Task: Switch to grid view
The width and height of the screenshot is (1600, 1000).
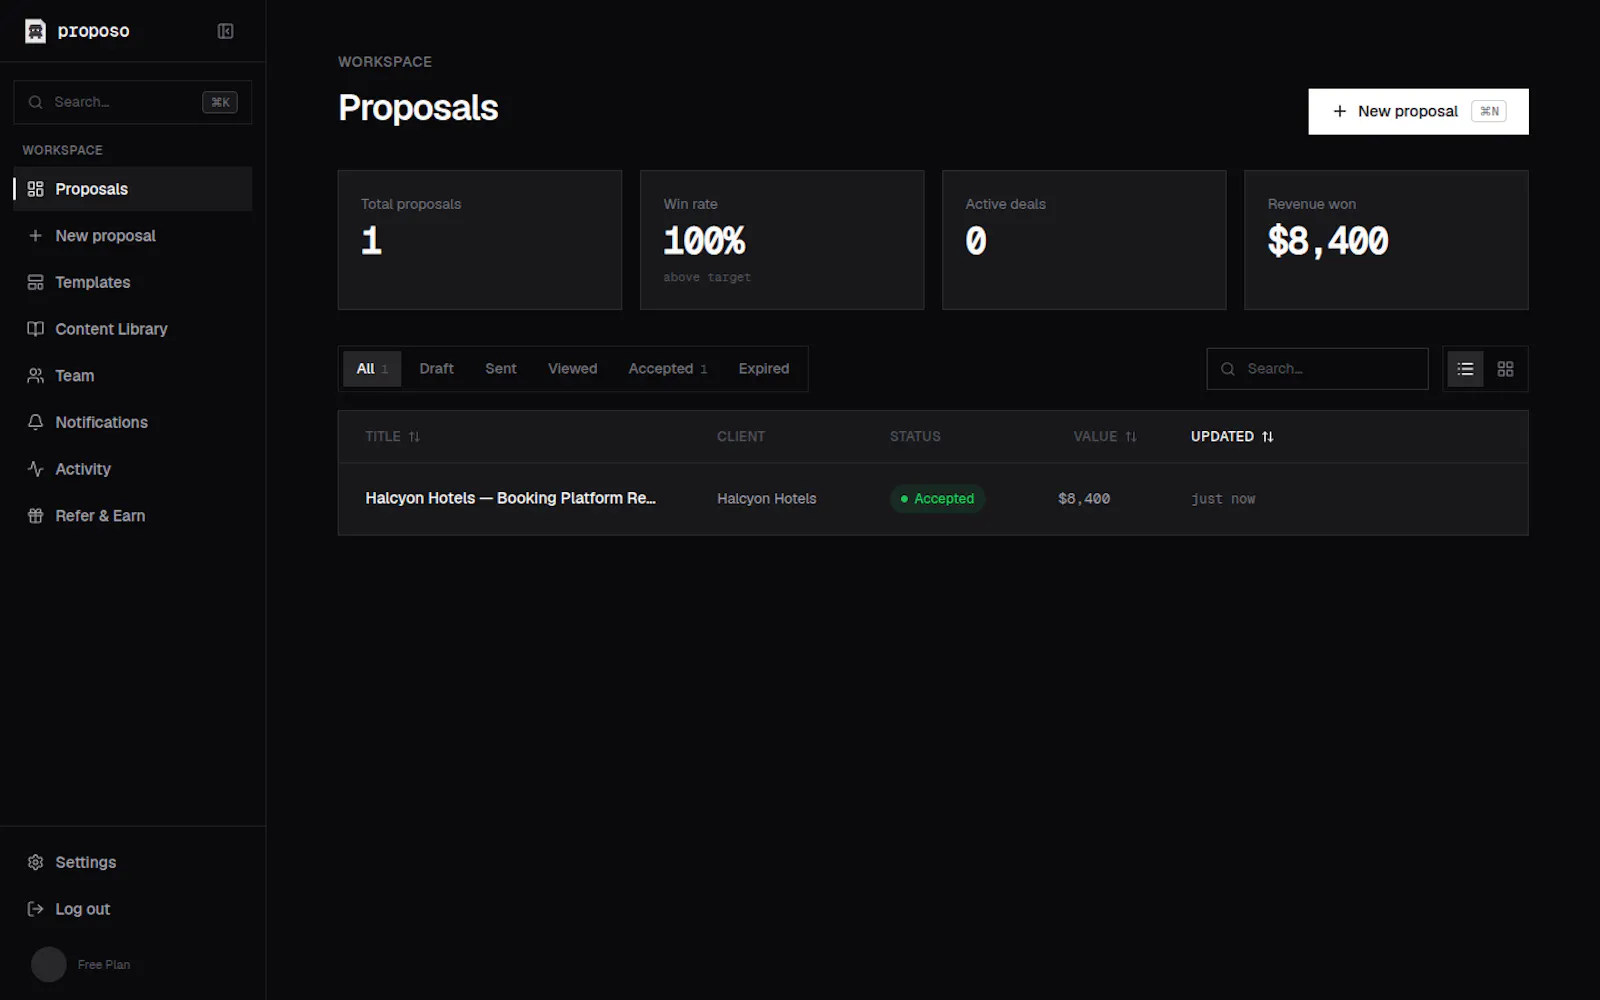Action: coord(1505,369)
